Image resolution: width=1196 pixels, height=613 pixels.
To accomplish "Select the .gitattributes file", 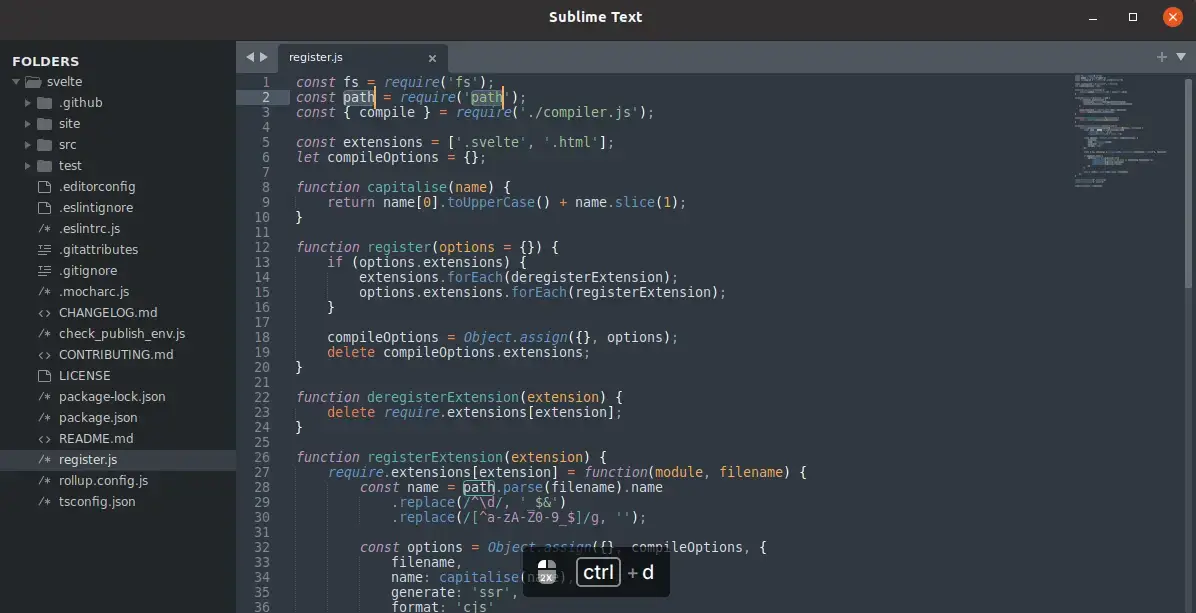I will 98,249.
